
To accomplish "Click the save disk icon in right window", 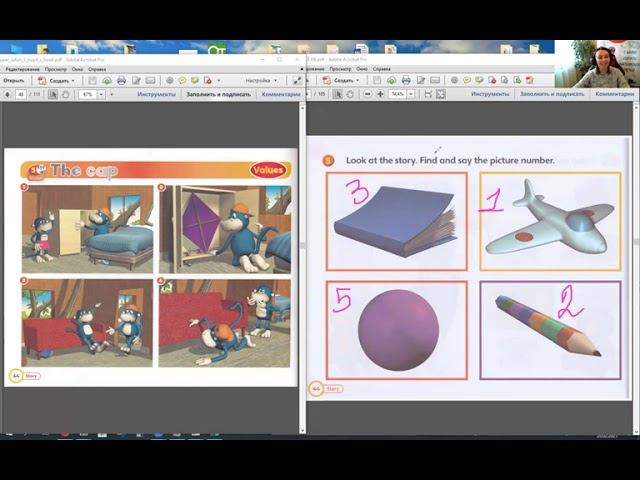I will pyautogui.click(x=377, y=80).
